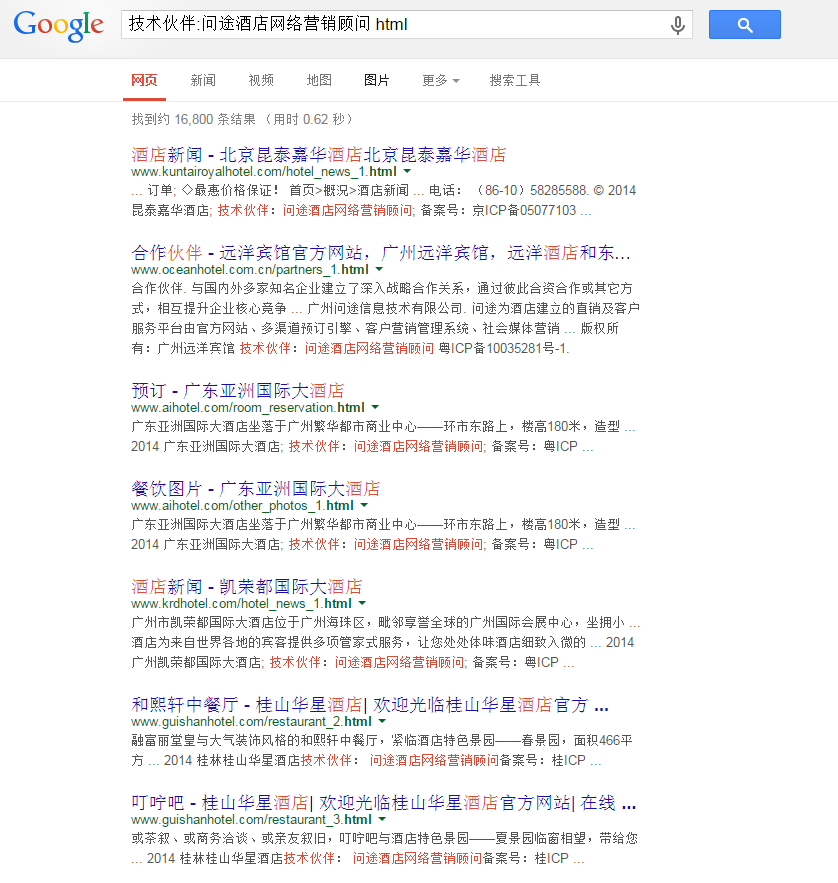Open result 合作伙伴 - 远洋宾馆官方网站

coord(381,252)
